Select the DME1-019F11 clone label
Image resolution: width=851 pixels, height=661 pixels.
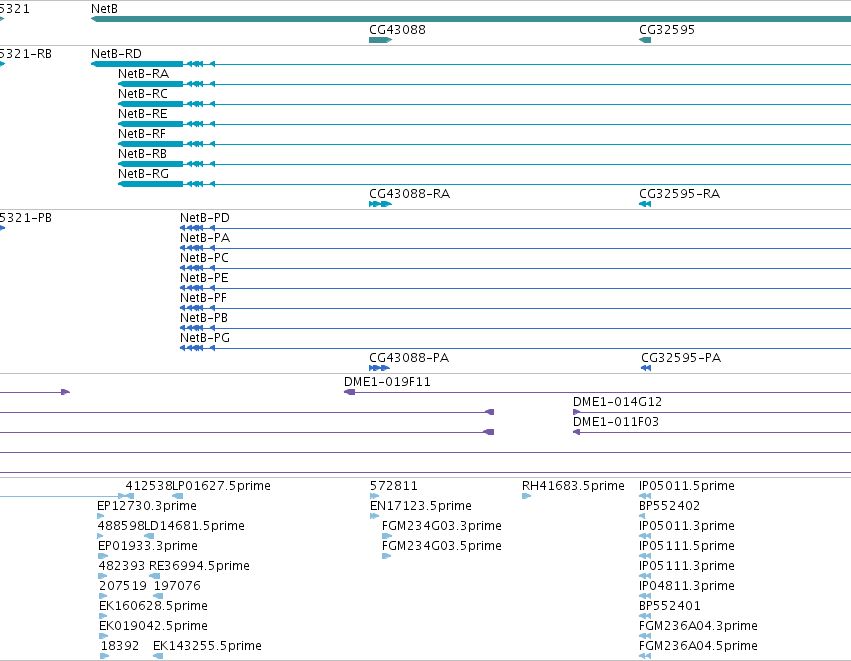pos(388,382)
